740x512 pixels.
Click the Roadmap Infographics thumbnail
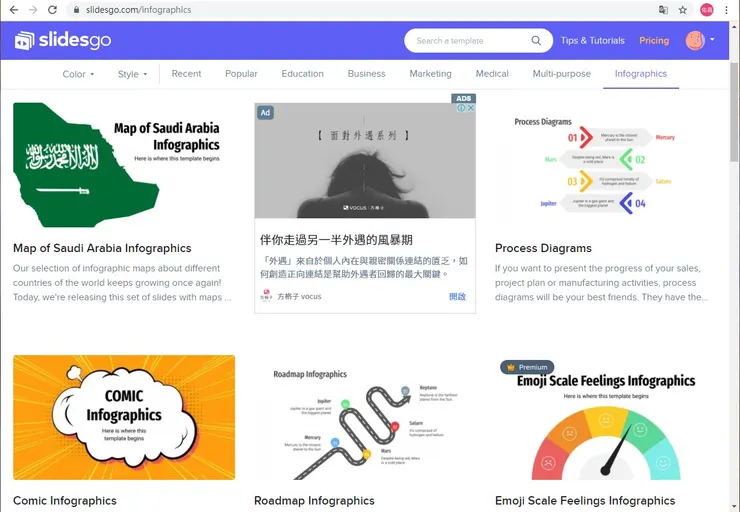(x=365, y=417)
